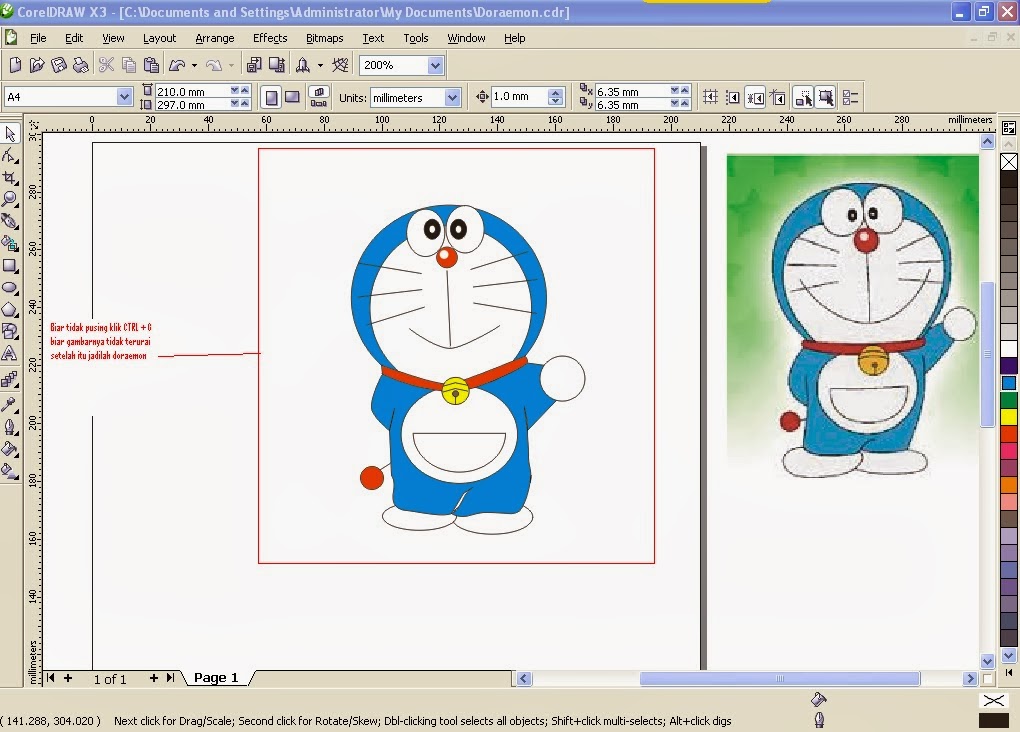Screen dimensions: 1020x732
Task: Open the zoom level dropdown
Action: tap(435, 65)
